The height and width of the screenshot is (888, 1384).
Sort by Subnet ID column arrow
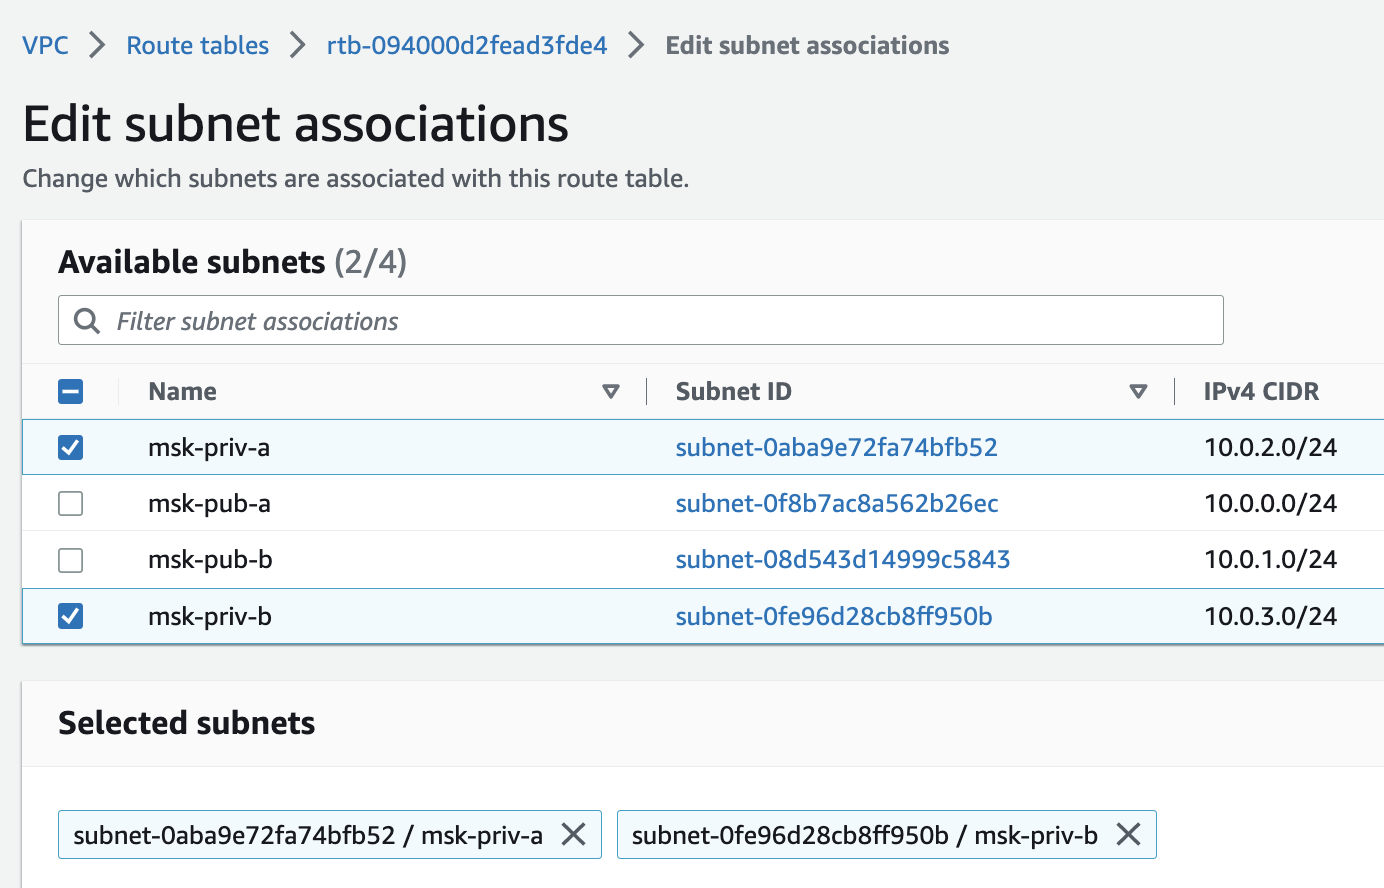pos(1138,392)
